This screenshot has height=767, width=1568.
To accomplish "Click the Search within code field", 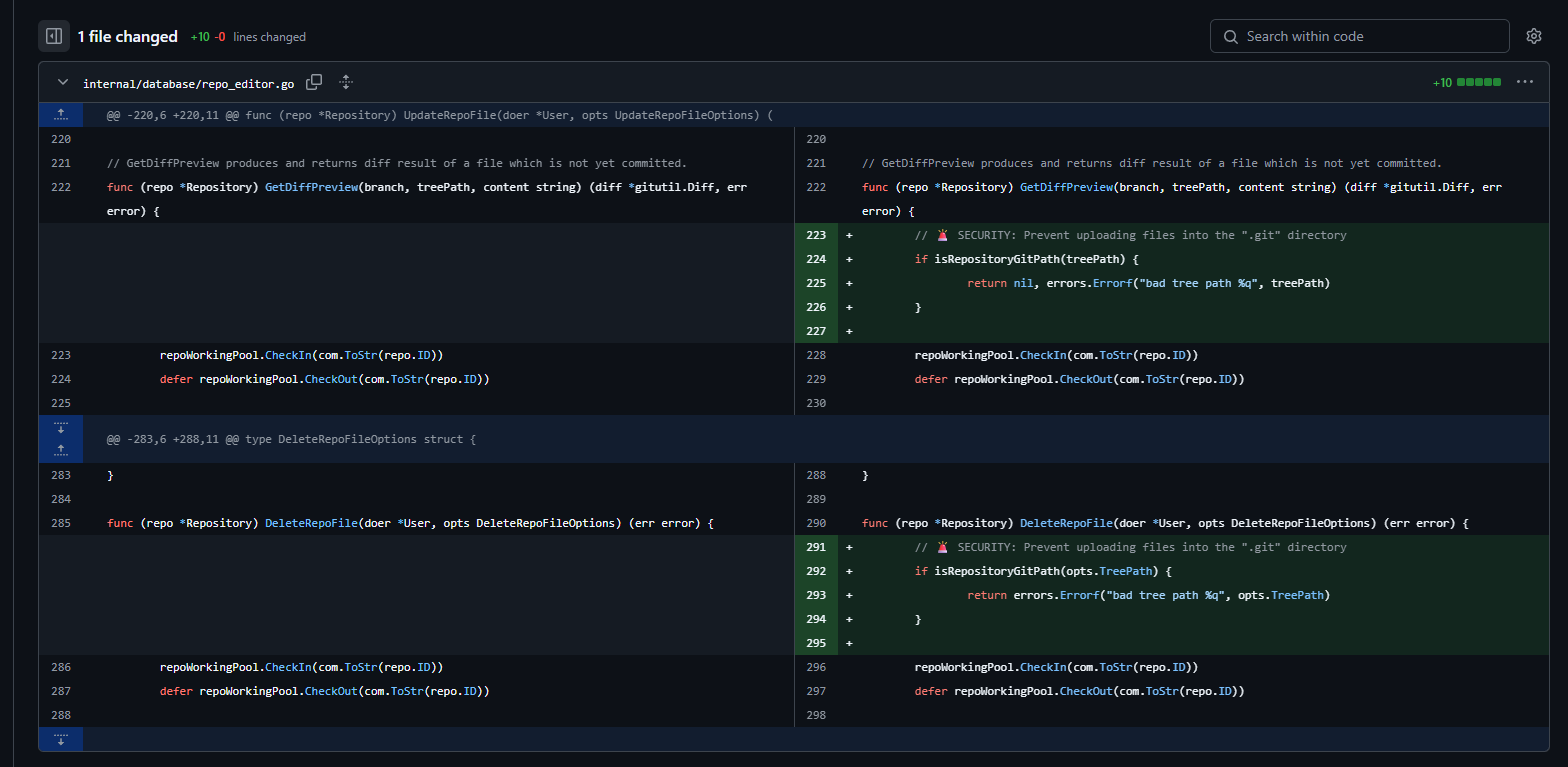I will [x=1359, y=37].
